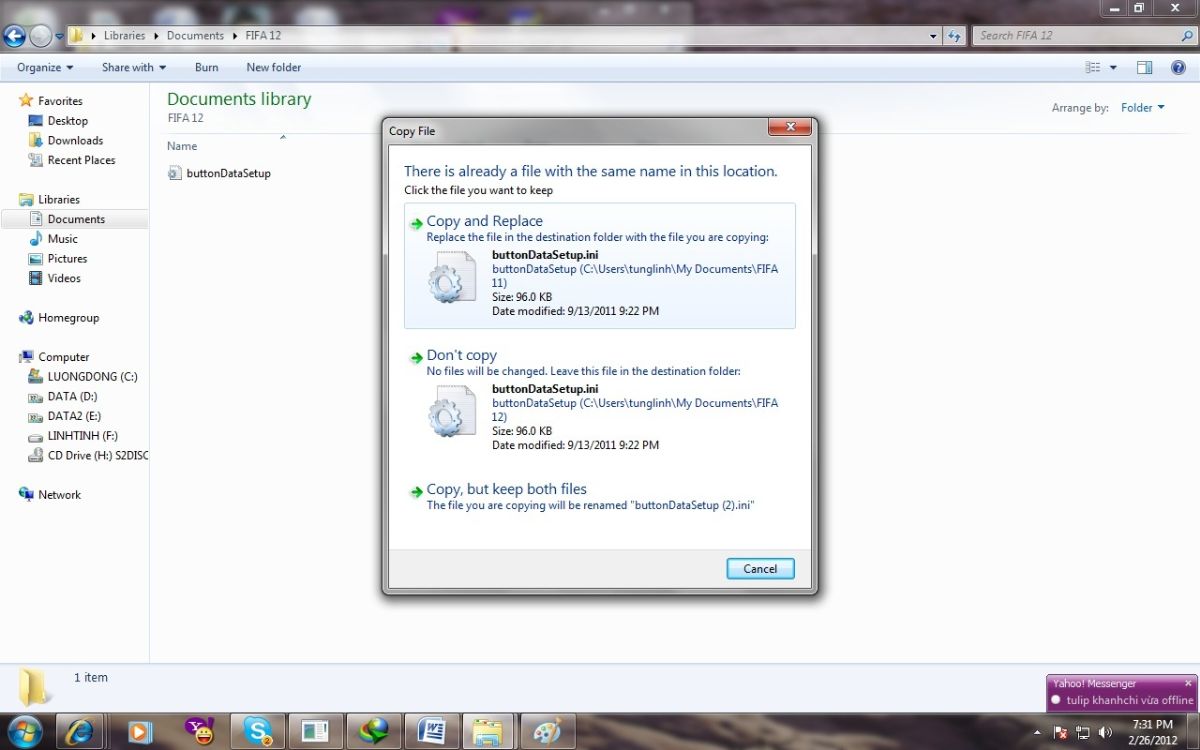
Task: Open Windows Media Player from taskbar
Action: tap(139, 731)
